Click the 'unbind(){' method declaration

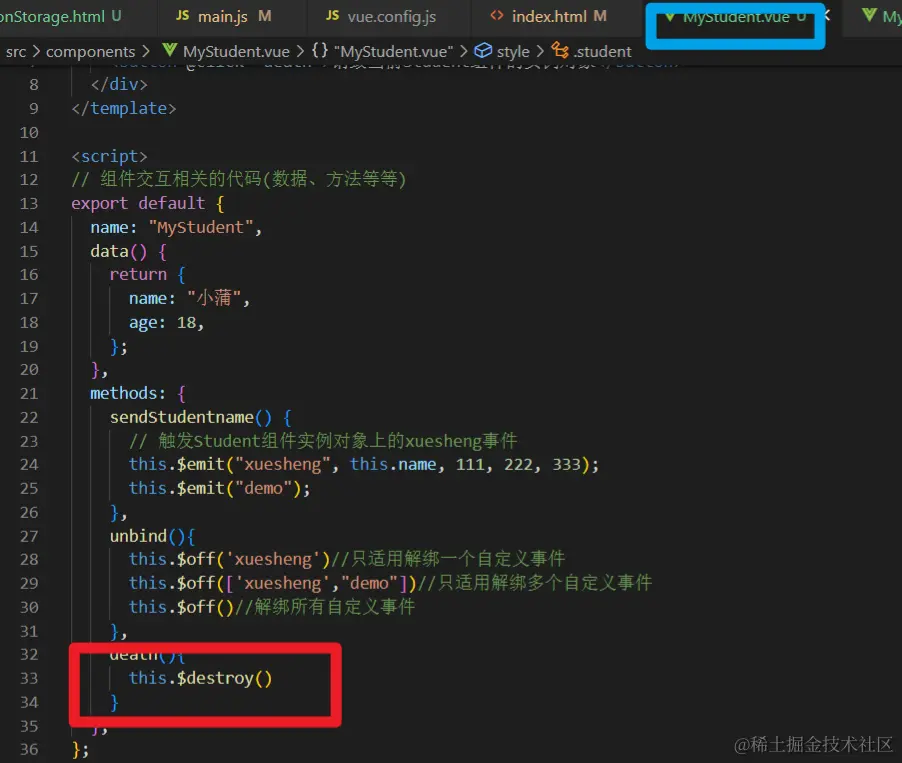pos(152,536)
